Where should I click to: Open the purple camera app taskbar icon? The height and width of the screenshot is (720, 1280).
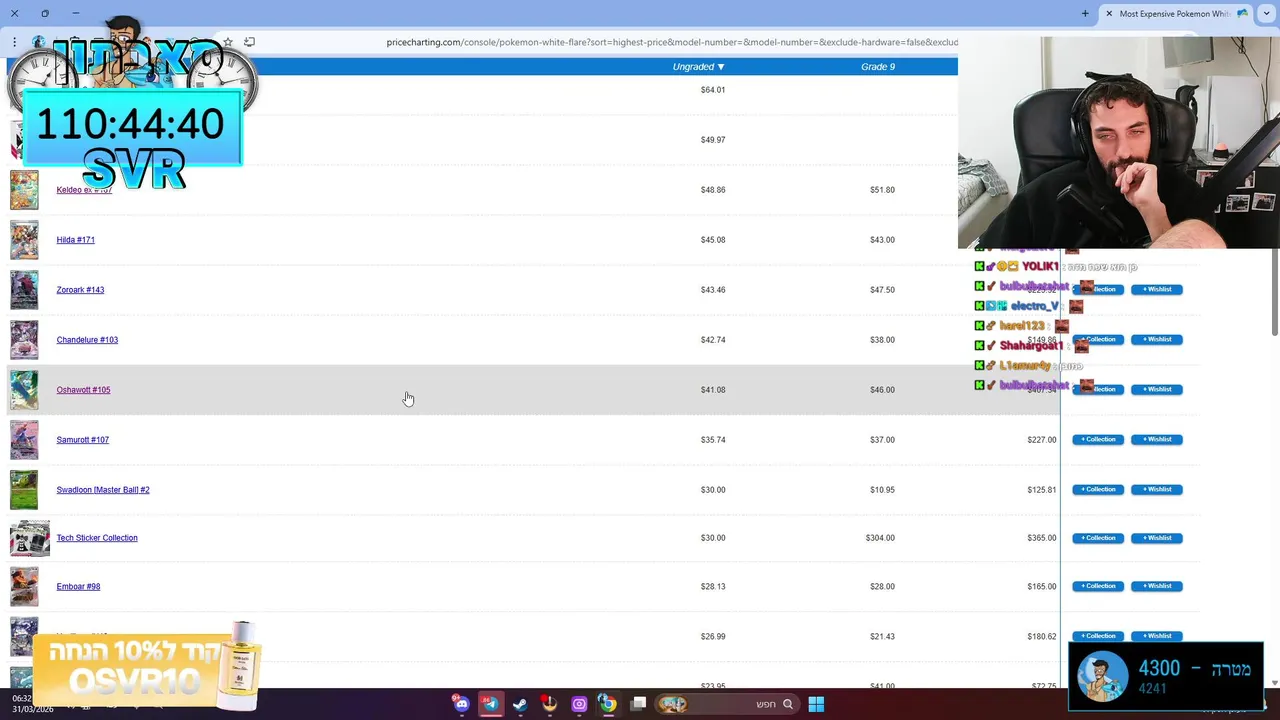tap(579, 704)
